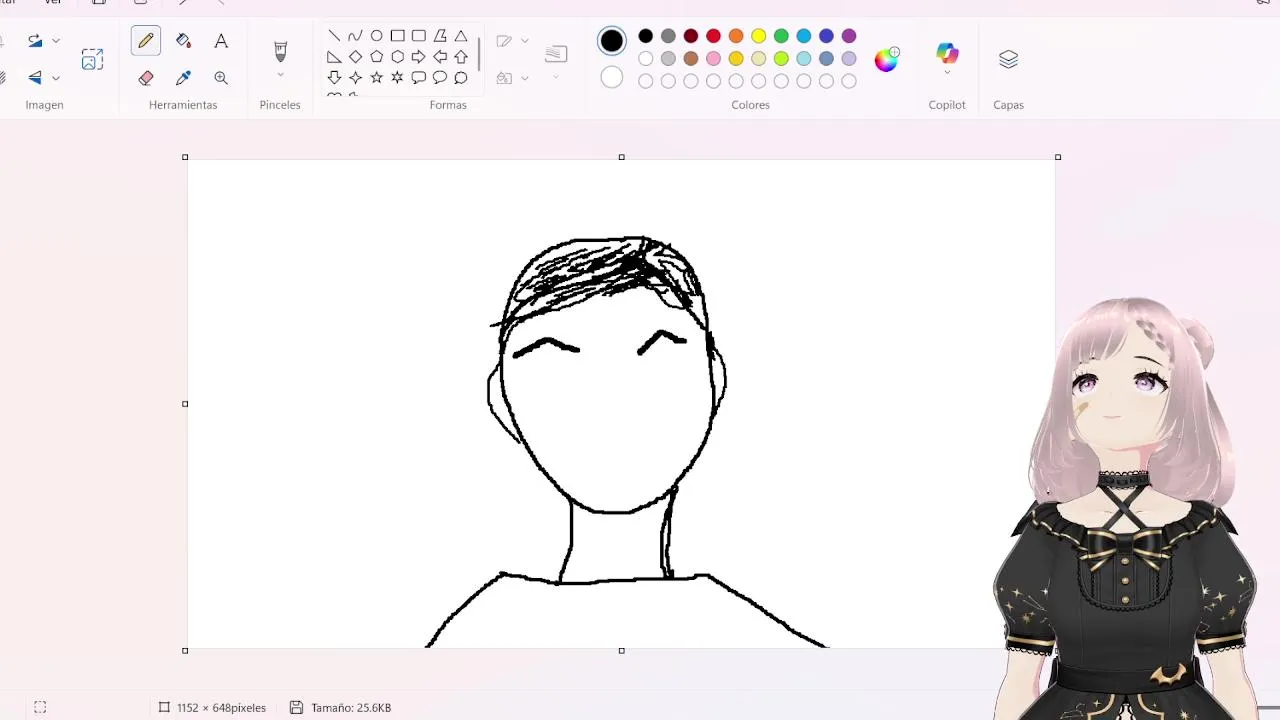This screenshot has height=720, width=1280.
Task: Select the Magnifier zoom tool
Action: point(221,78)
